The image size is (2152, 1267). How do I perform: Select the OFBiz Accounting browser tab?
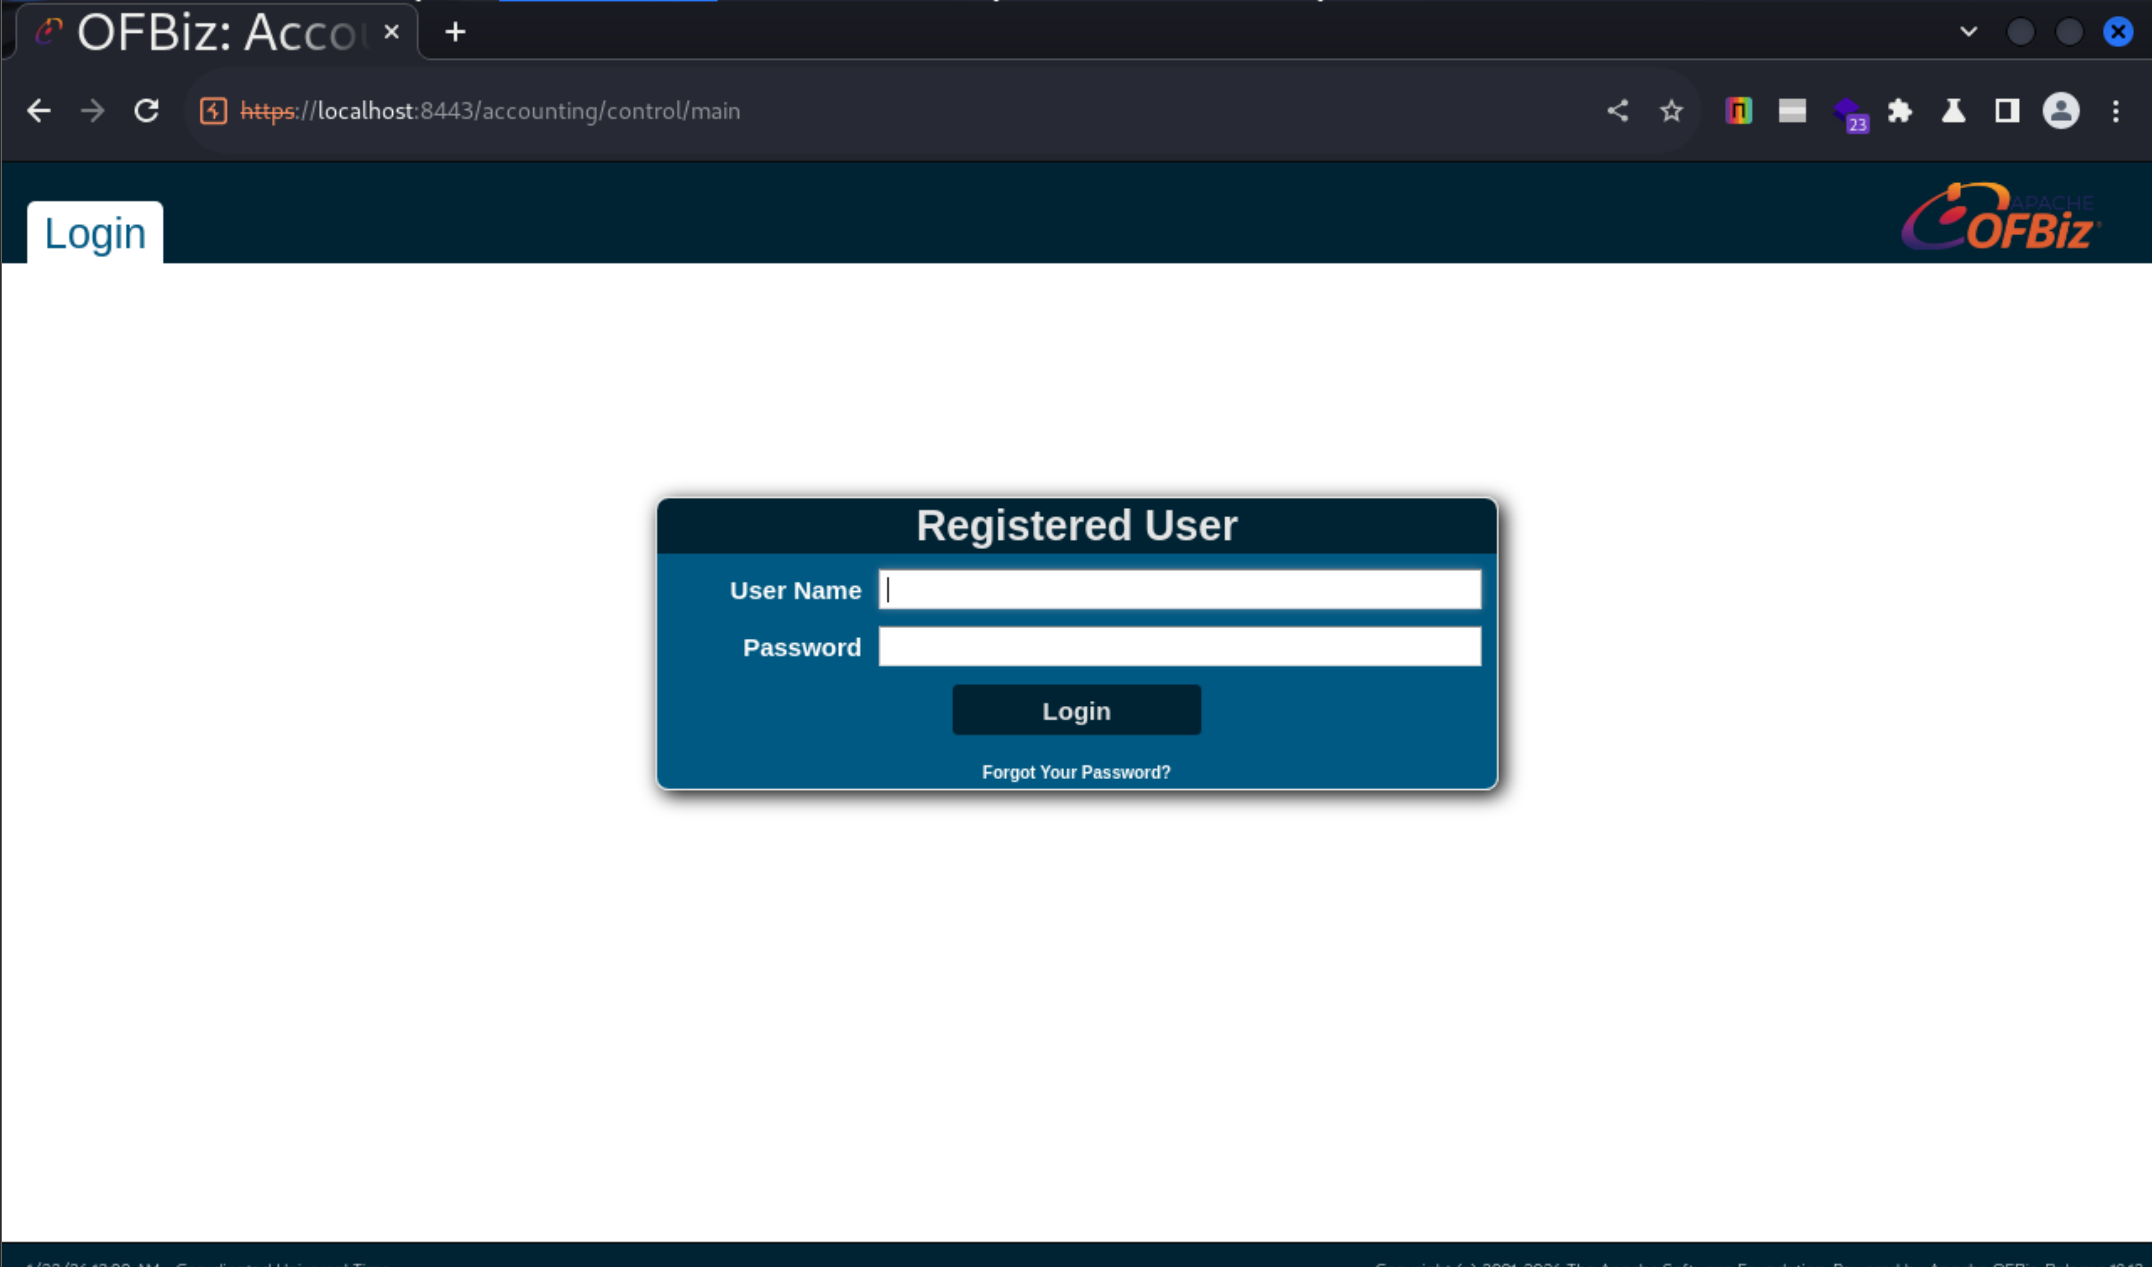214,33
